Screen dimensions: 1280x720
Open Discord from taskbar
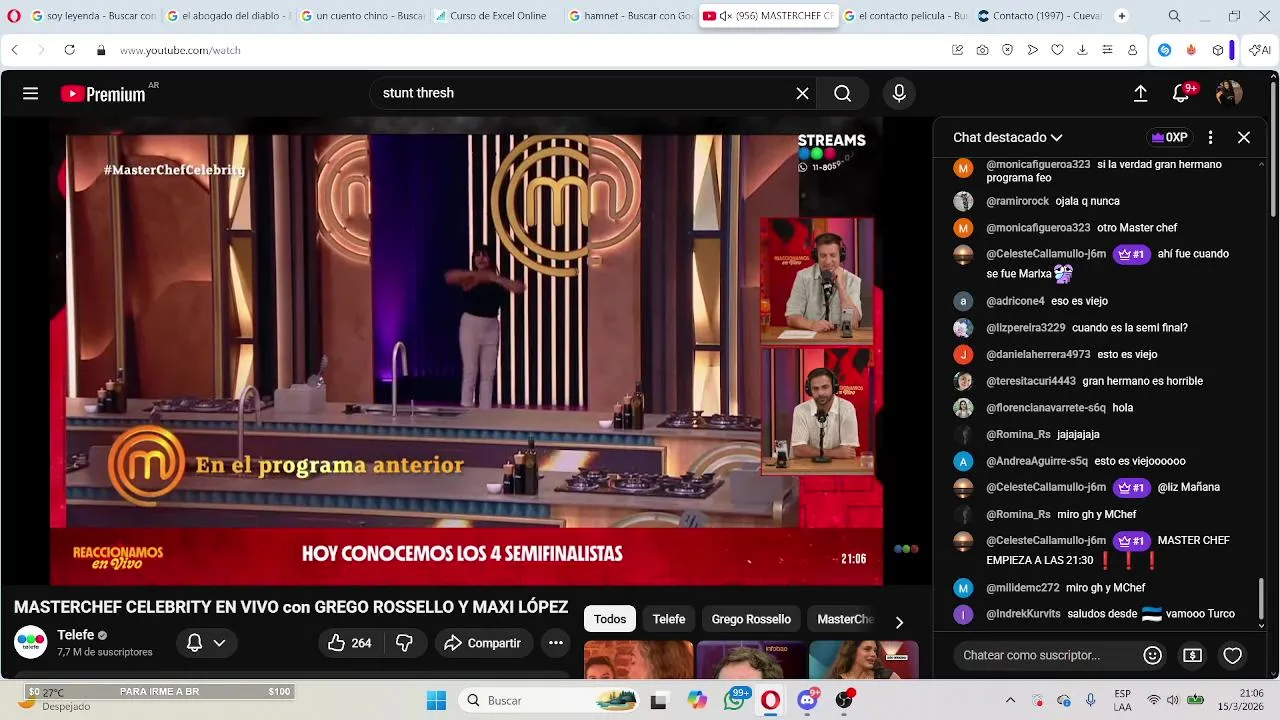(807, 701)
